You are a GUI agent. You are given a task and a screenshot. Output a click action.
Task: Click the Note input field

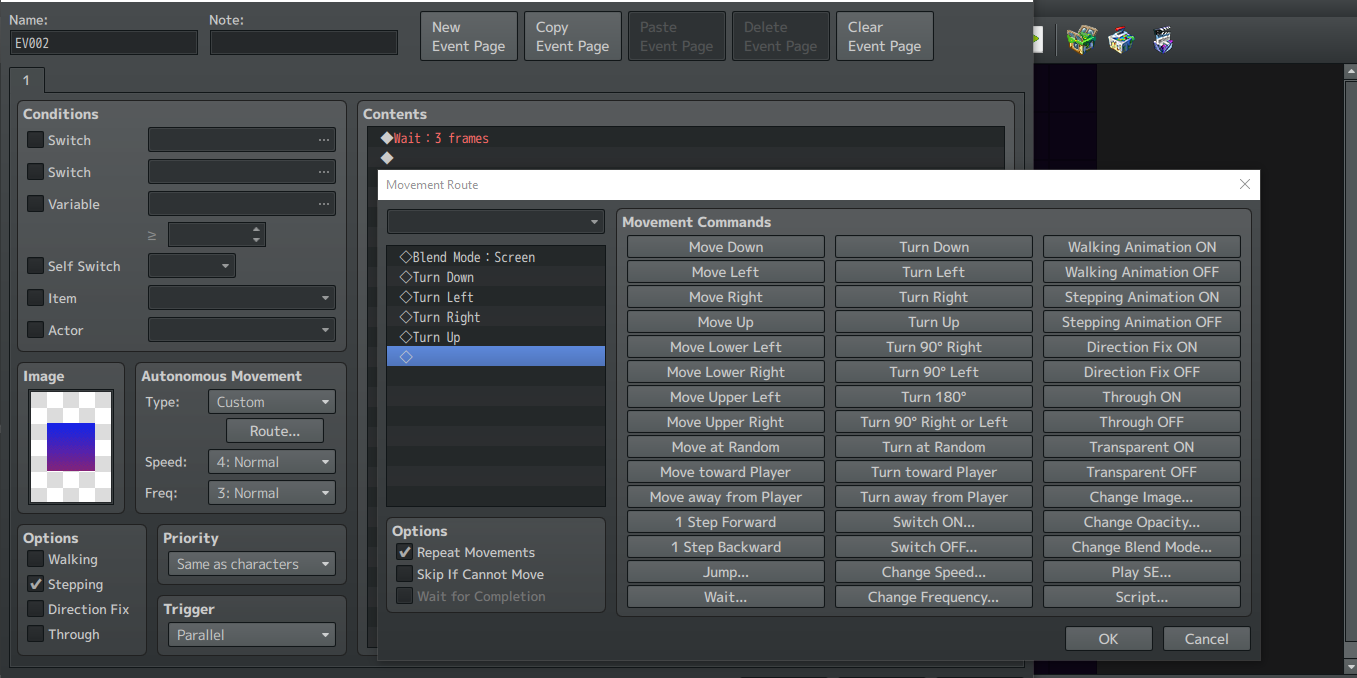coord(304,42)
